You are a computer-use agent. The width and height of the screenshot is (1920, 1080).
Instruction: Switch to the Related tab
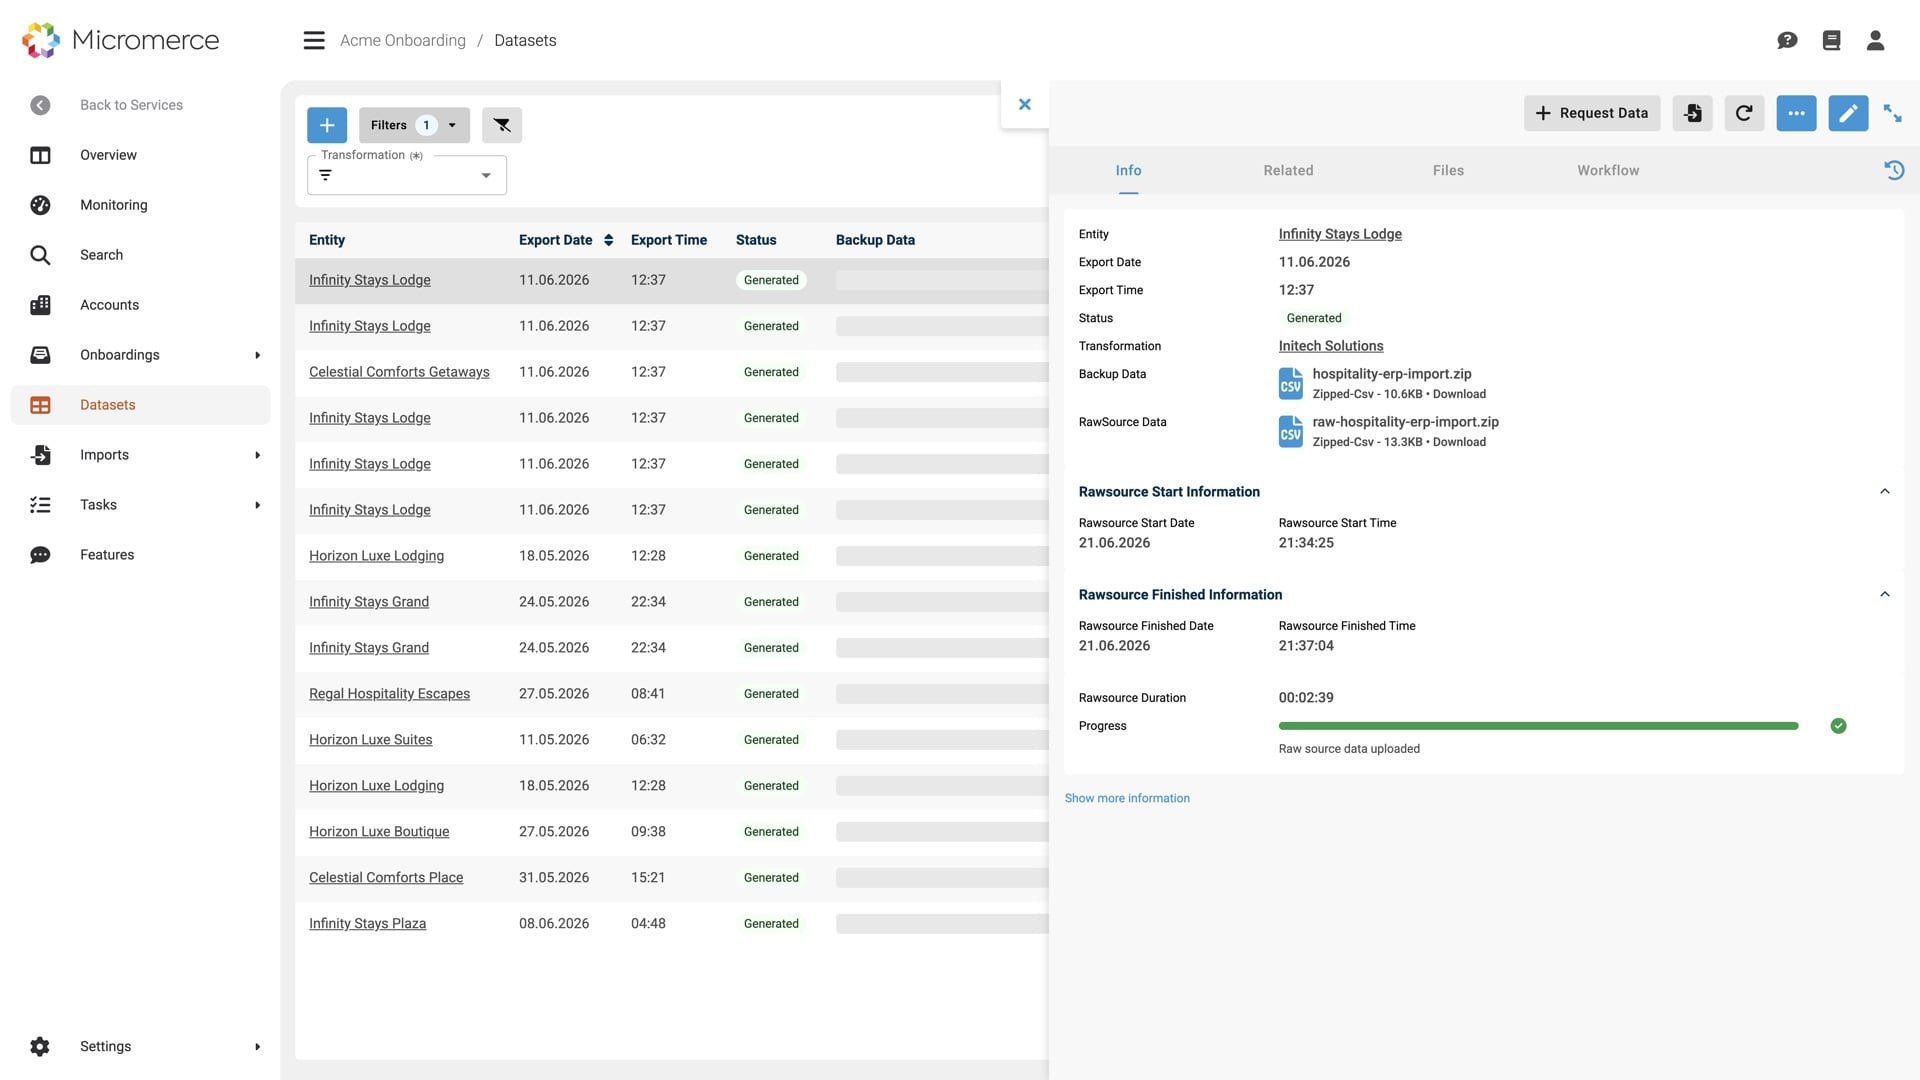(1288, 171)
